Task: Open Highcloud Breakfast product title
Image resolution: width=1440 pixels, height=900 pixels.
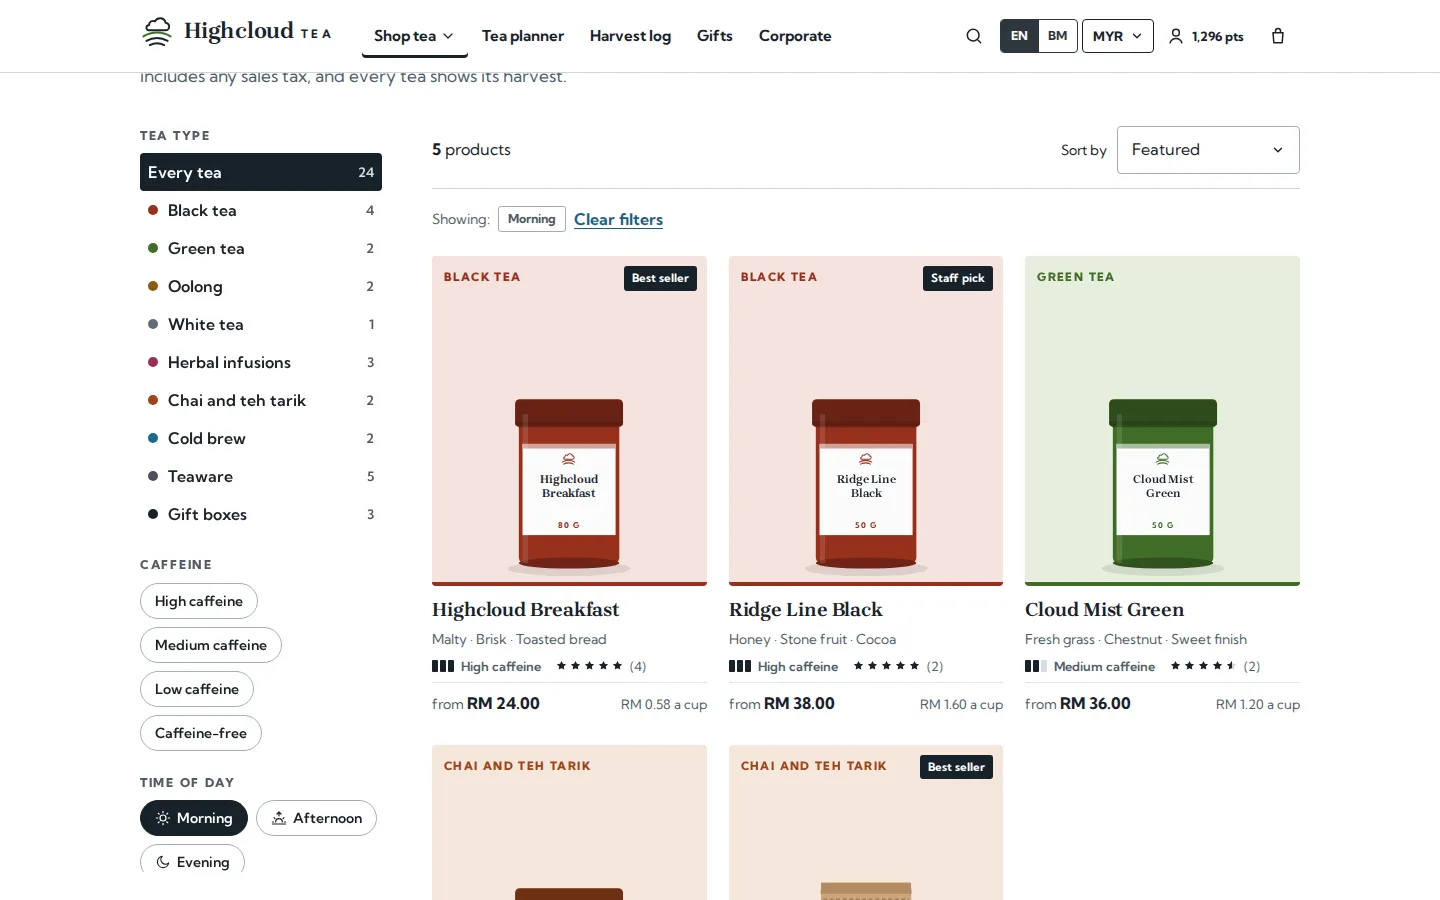Action: click(525, 610)
